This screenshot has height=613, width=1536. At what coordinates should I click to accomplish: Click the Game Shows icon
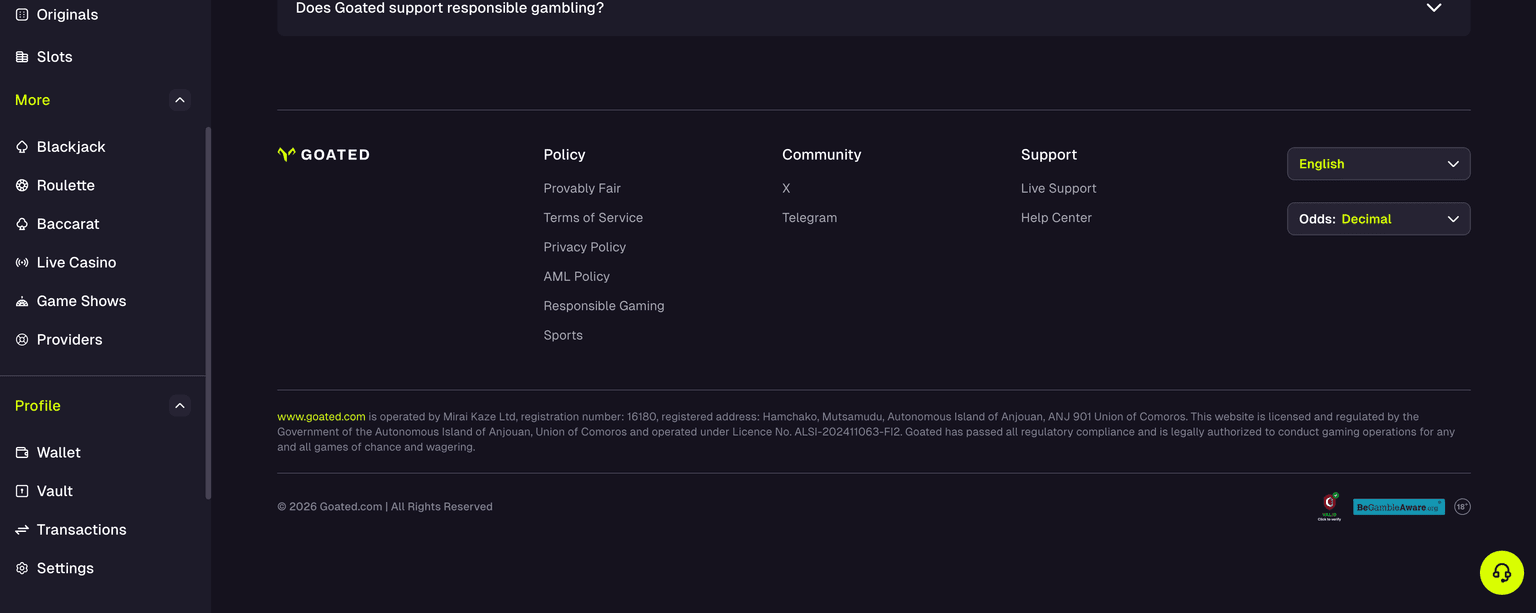coord(22,301)
